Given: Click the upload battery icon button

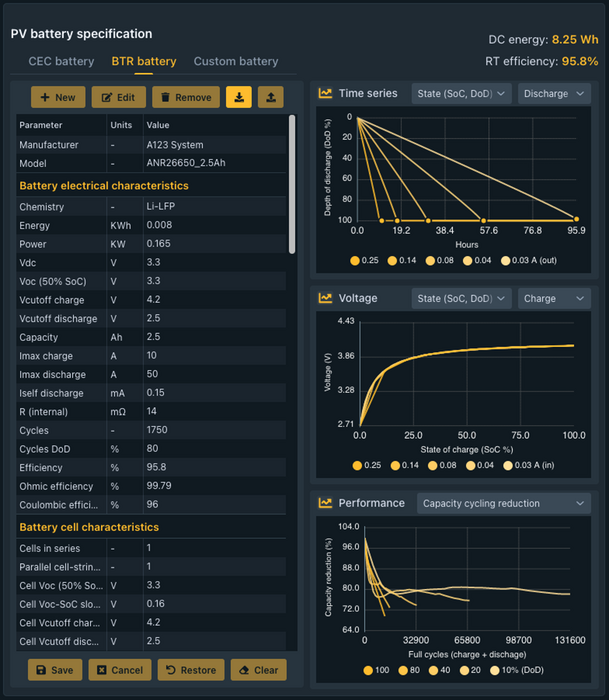Looking at the screenshot, I should pyautogui.click(x=270, y=97).
